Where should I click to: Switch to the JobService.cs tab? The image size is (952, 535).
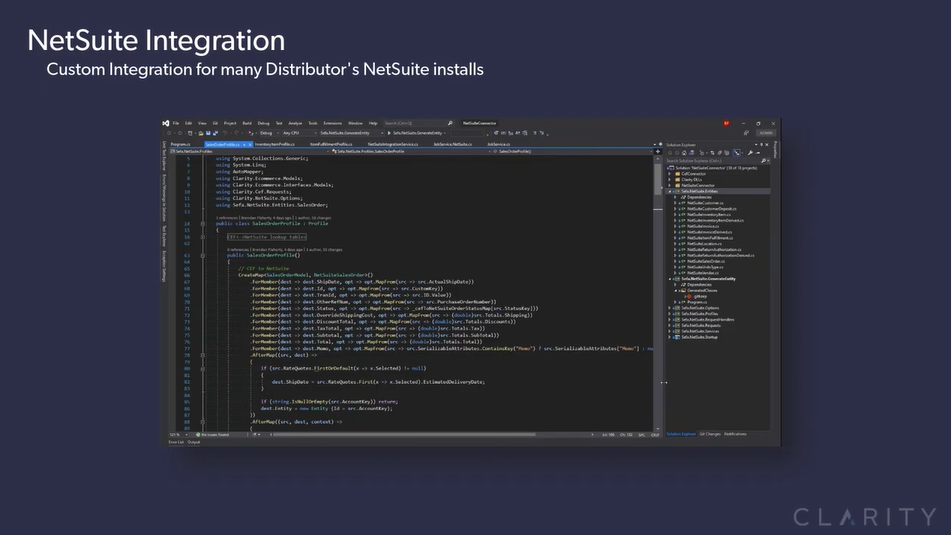(x=498, y=145)
